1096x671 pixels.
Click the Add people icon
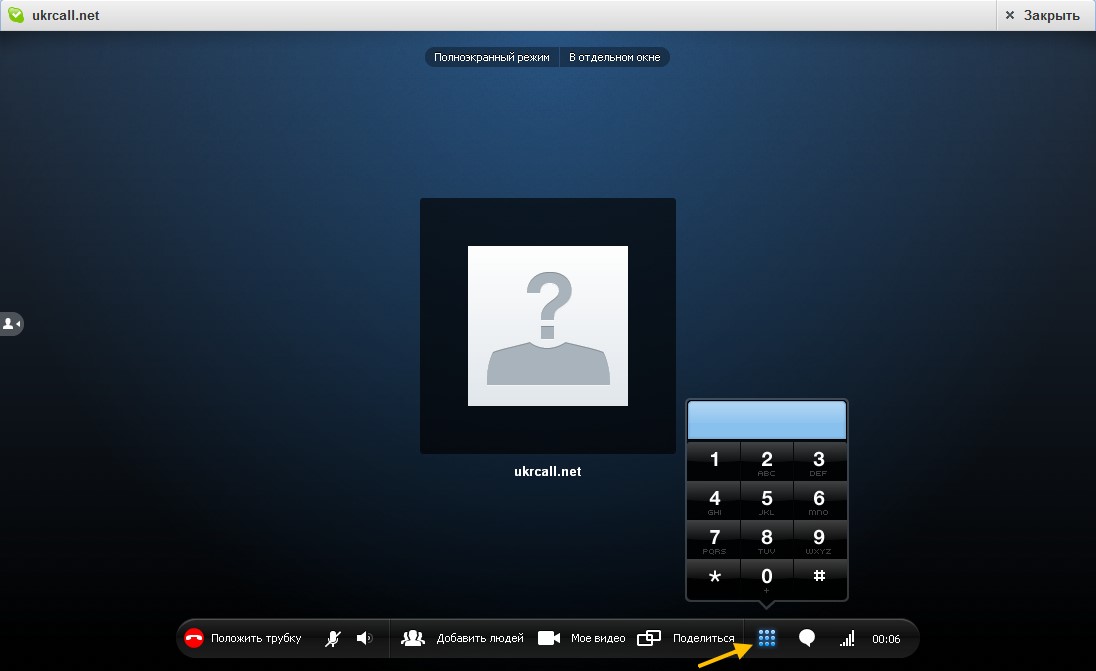[413, 638]
